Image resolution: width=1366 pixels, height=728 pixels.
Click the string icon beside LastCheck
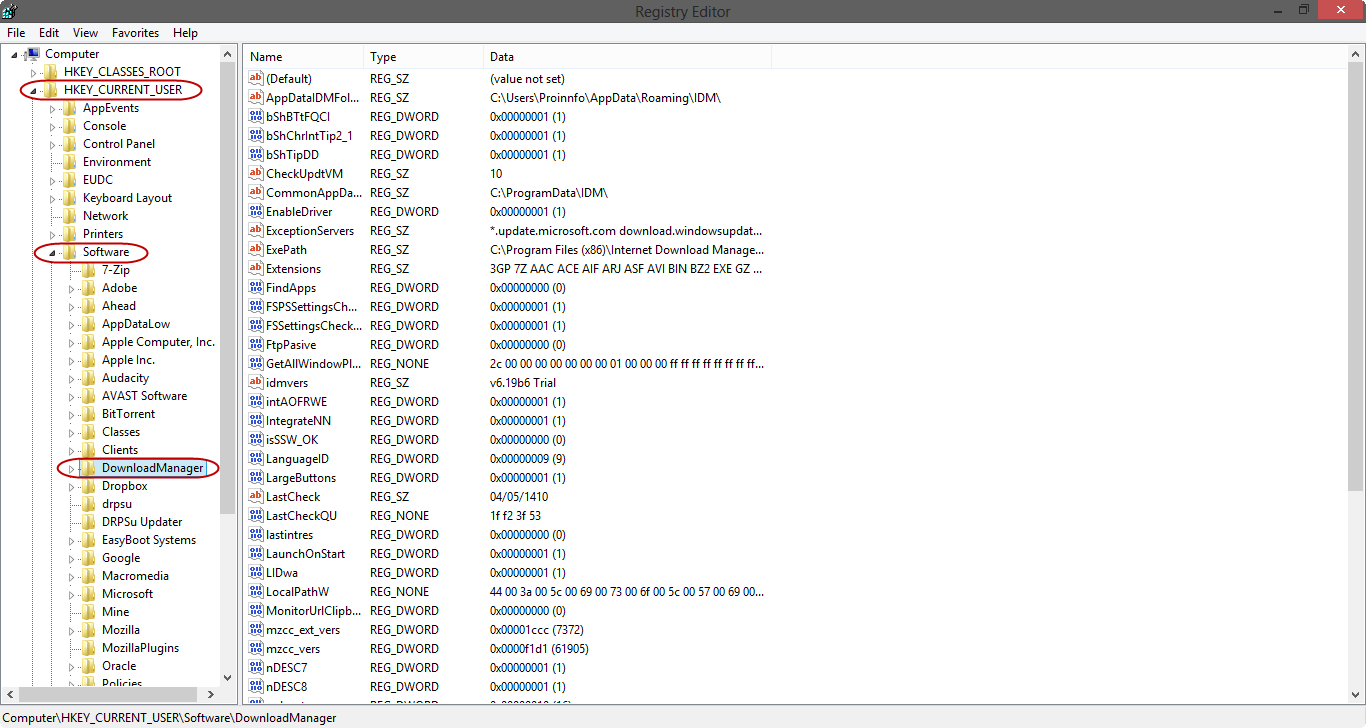point(256,496)
